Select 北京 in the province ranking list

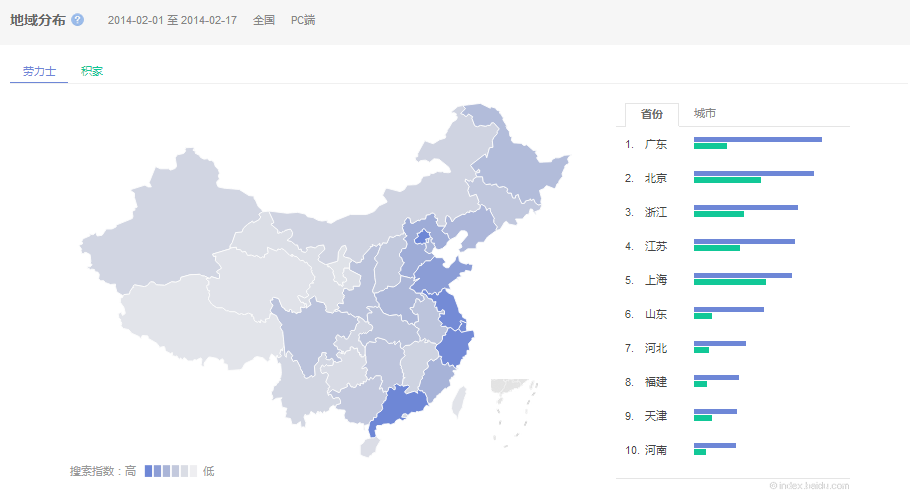point(656,178)
